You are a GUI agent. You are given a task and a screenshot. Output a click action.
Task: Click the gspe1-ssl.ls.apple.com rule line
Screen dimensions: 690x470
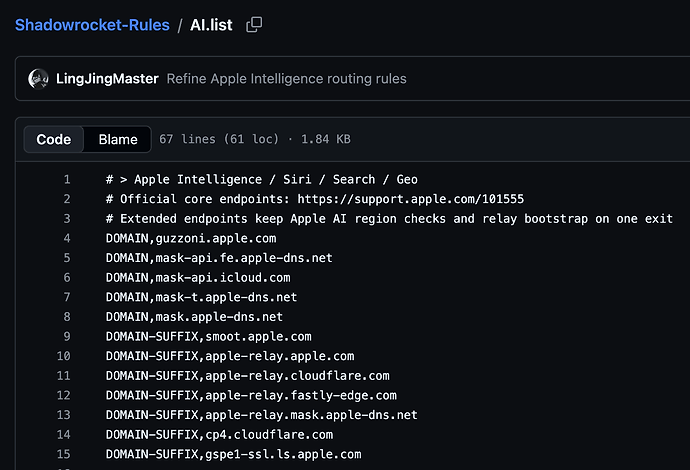point(234,454)
